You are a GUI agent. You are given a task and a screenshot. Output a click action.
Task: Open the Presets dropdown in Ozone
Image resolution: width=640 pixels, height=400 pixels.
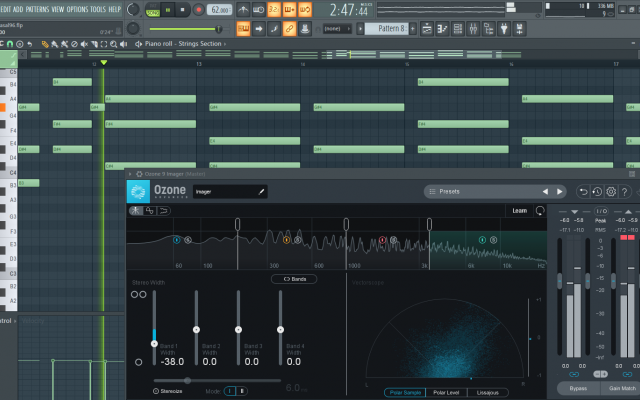tap(497, 191)
